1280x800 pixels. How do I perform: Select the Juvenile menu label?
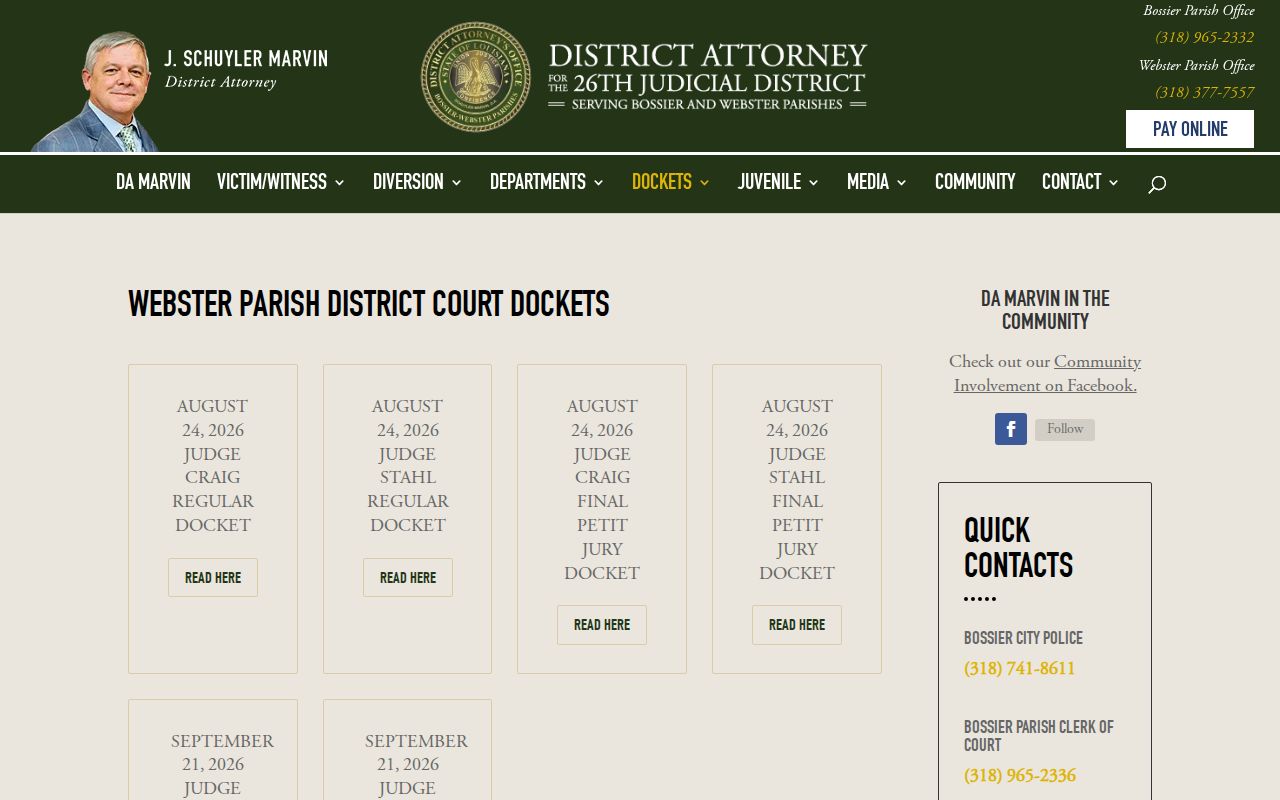[769, 182]
